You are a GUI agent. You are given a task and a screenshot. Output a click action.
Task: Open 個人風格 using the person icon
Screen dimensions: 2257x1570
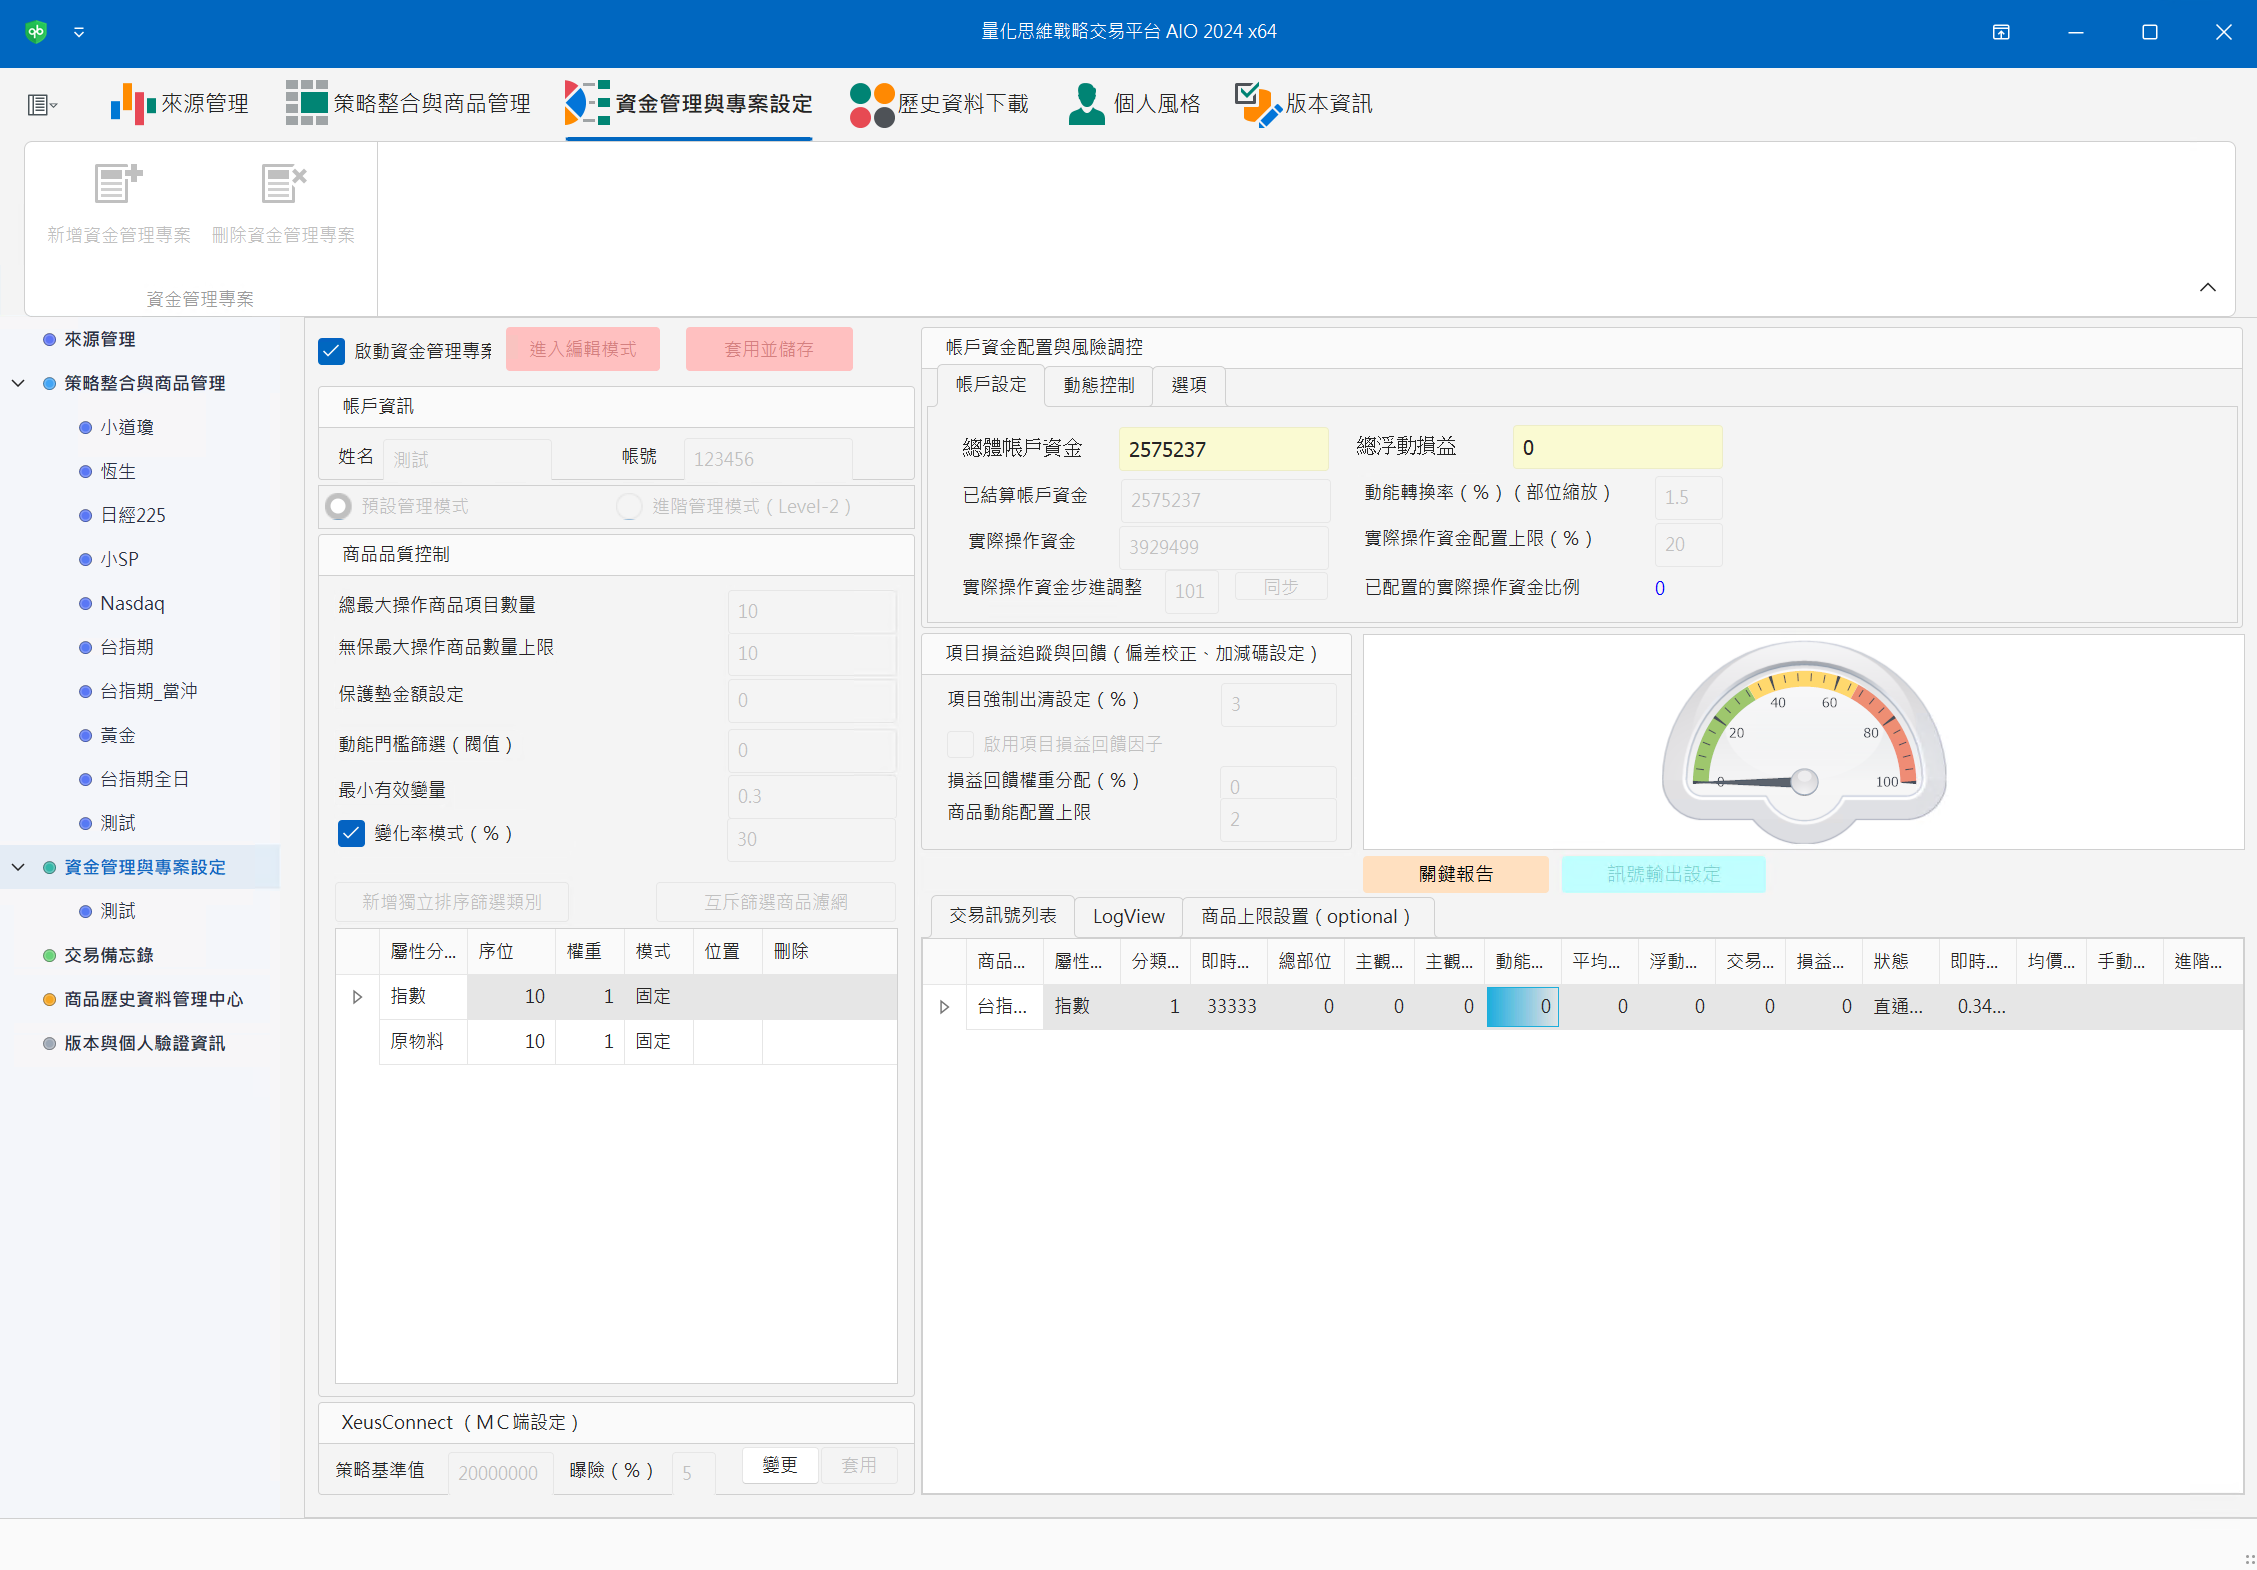click(x=1086, y=103)
